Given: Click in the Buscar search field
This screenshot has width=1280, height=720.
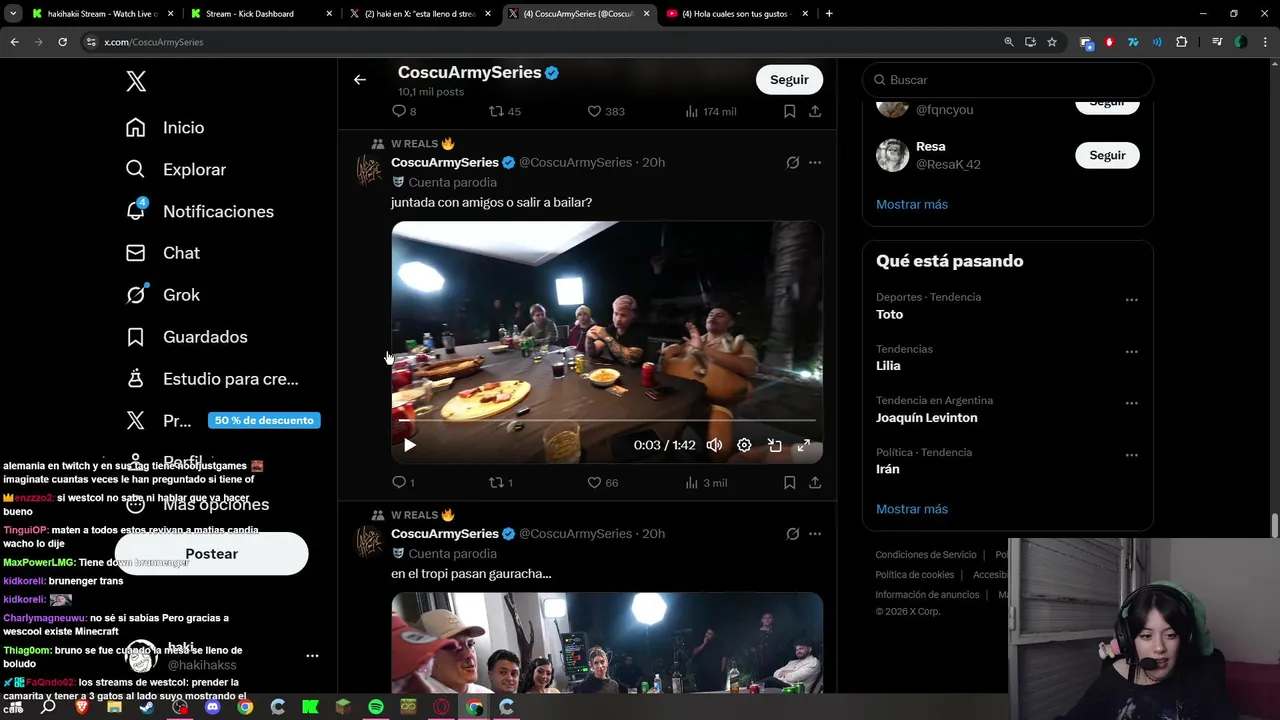Looking at the screenshot, I should [x=1008, y=80].
